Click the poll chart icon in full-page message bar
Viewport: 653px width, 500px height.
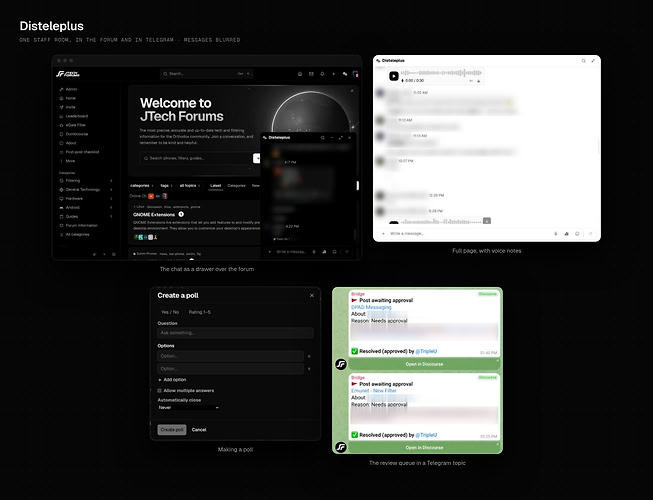click(x=566, y=234)
